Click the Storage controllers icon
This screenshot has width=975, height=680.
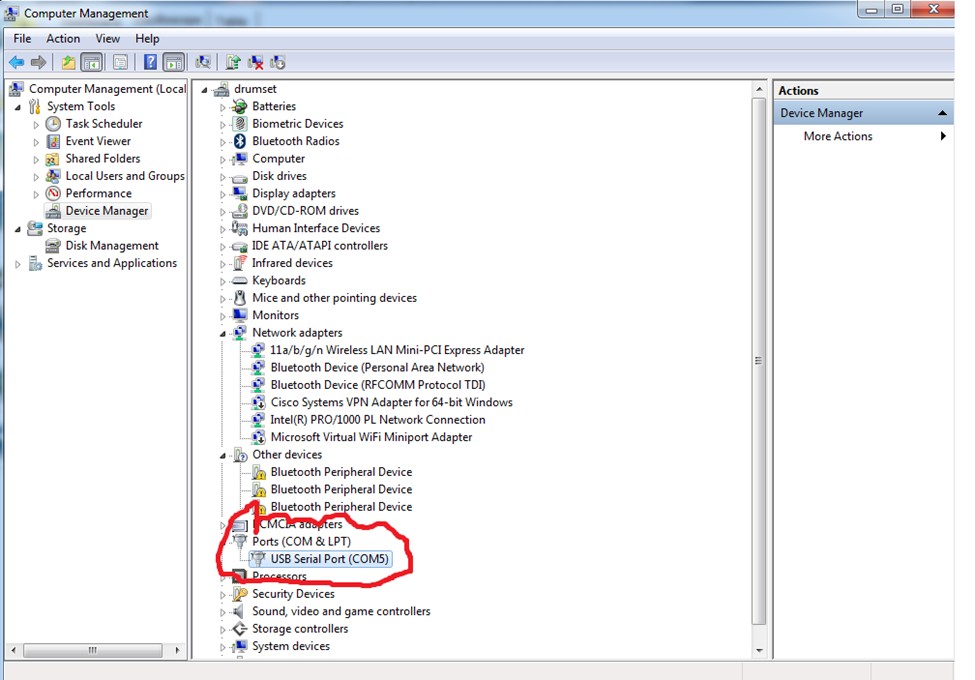pyautogui.click(x=239, y=628)
